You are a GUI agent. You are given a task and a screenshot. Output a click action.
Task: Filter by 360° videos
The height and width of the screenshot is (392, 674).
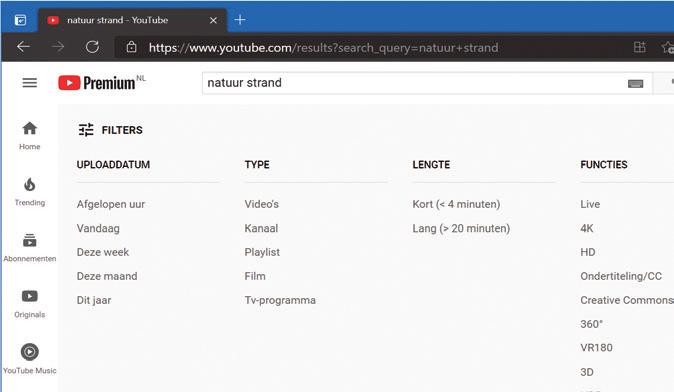pos(591,324)
